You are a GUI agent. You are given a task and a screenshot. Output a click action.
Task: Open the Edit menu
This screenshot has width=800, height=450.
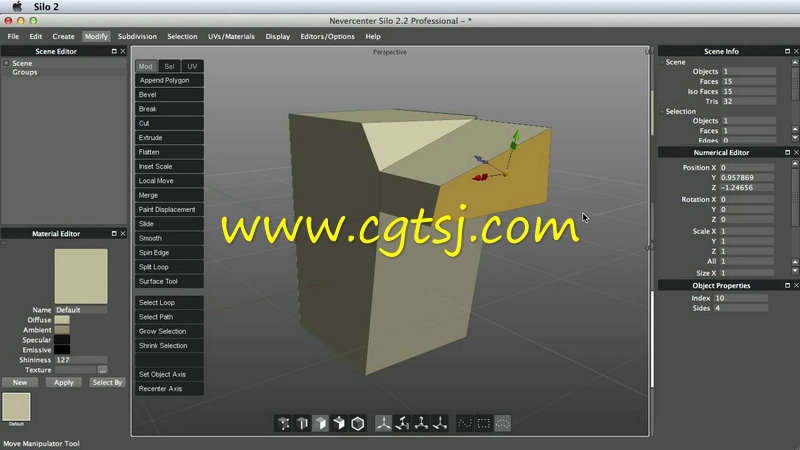pos(36,36)
